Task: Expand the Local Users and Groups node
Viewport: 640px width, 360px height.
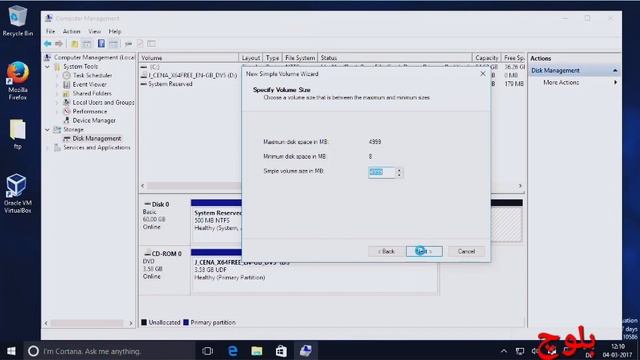Action: click(x=58, y=102)
